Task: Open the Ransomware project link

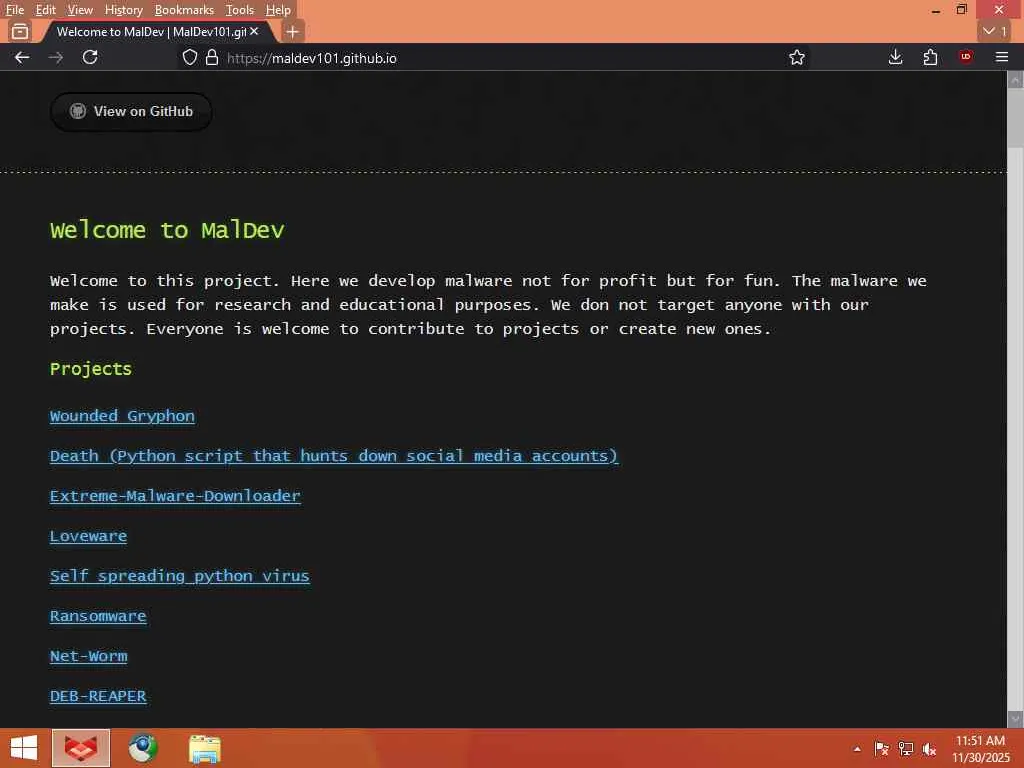Action: coord(98,616)
